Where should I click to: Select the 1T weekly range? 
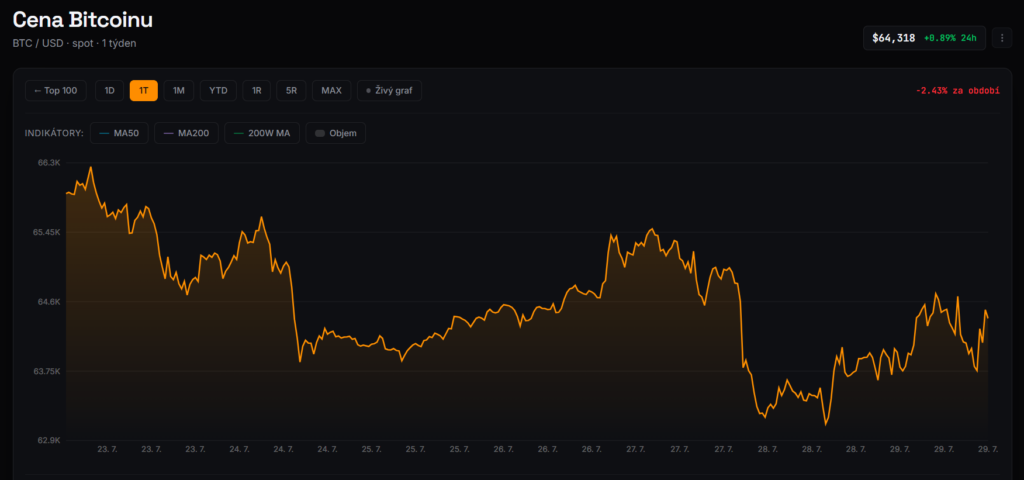click(144, 91)
